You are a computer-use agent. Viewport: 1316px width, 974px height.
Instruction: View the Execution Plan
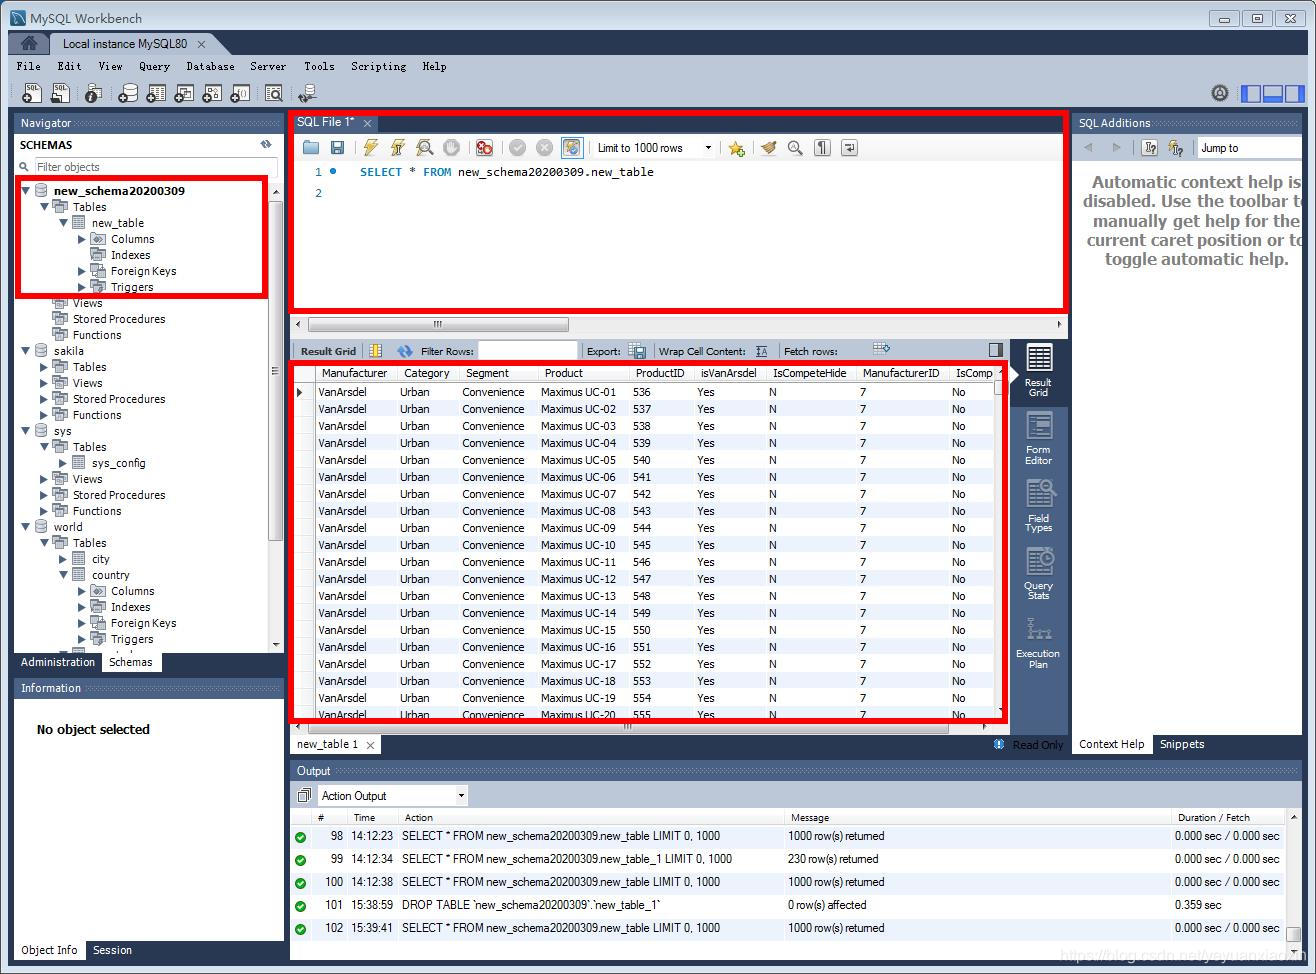tap(1038, 643)
